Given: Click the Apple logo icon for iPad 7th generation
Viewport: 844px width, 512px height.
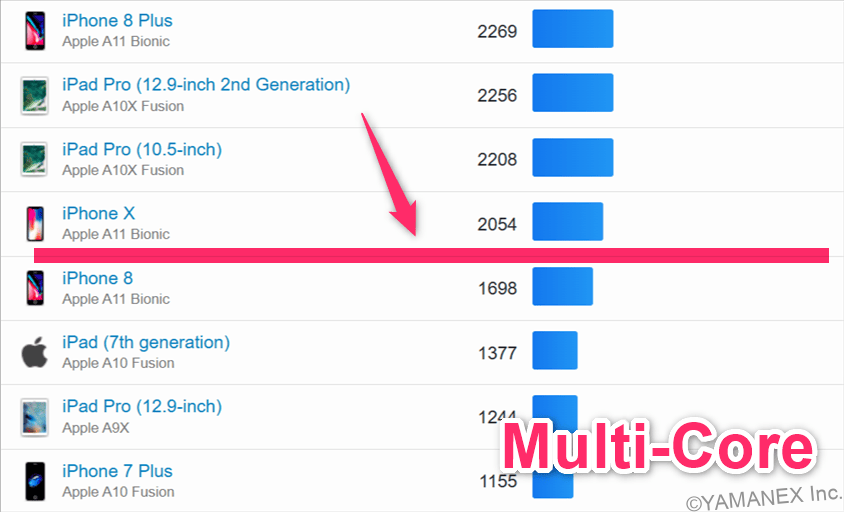Looking at the screenshot, I should coord(34,352).
